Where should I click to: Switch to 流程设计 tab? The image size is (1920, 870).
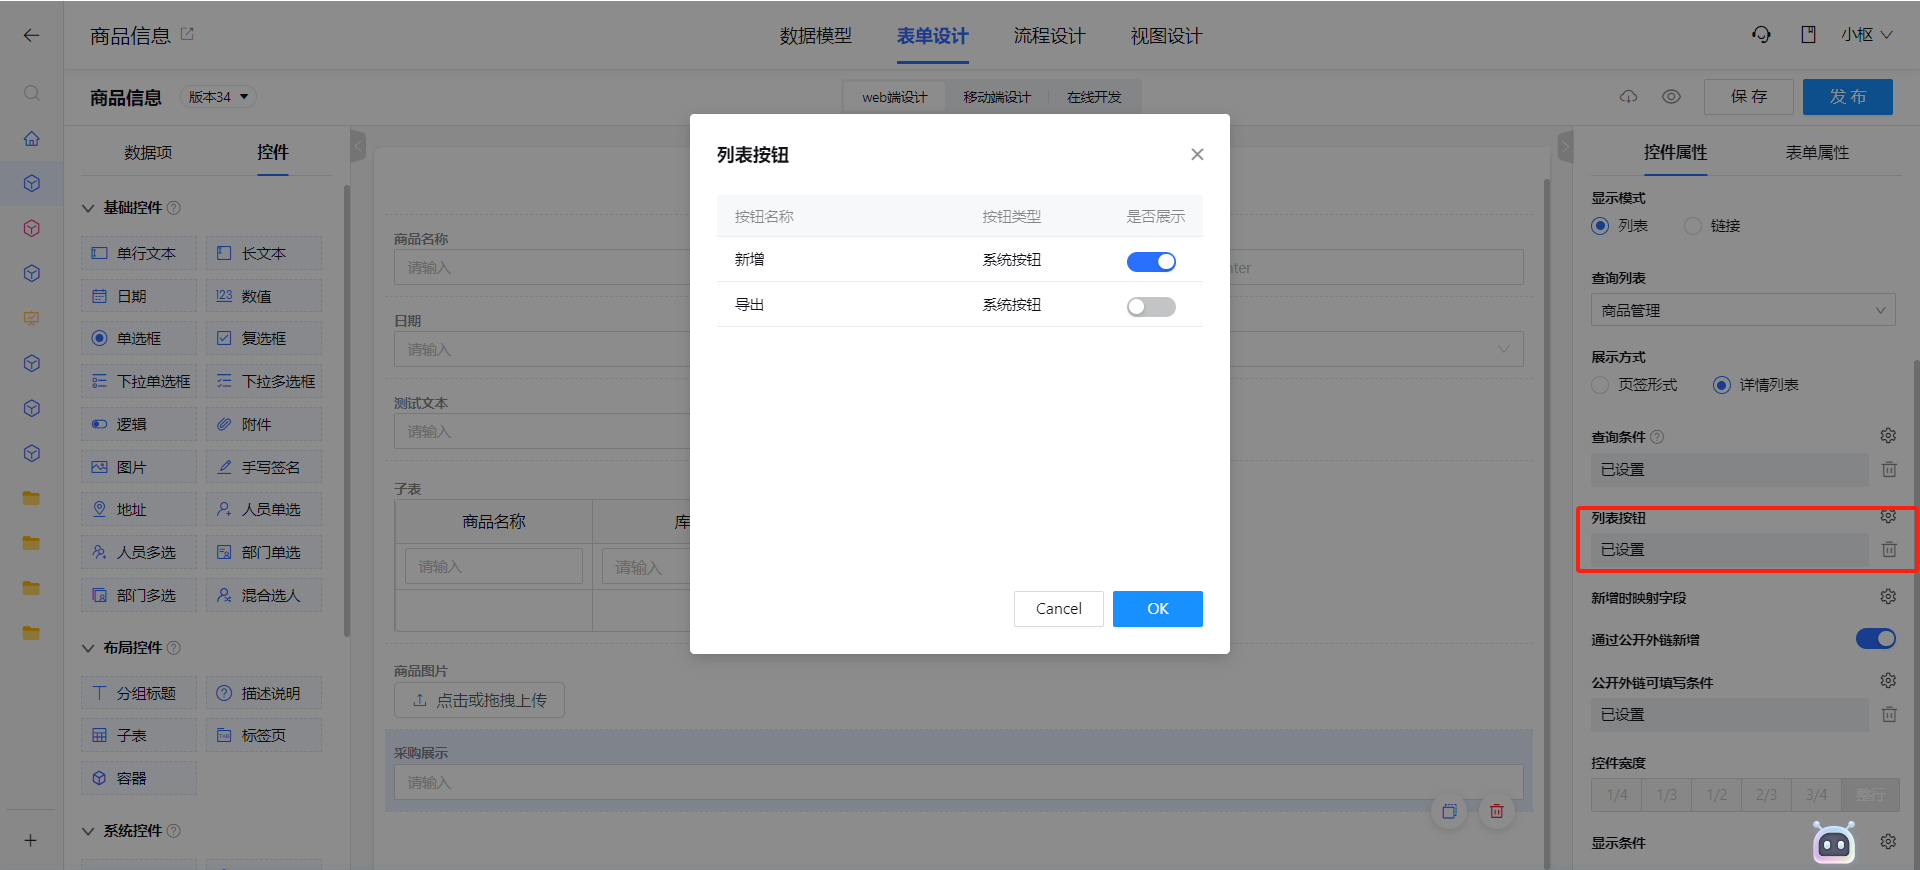[x=1049, y=36]
